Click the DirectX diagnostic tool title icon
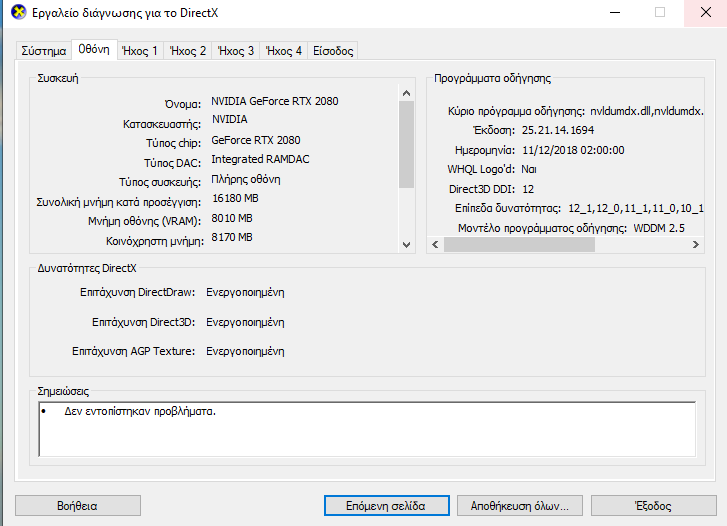The height and width of the screenshot is (526, 727). [x=19, y=13]
